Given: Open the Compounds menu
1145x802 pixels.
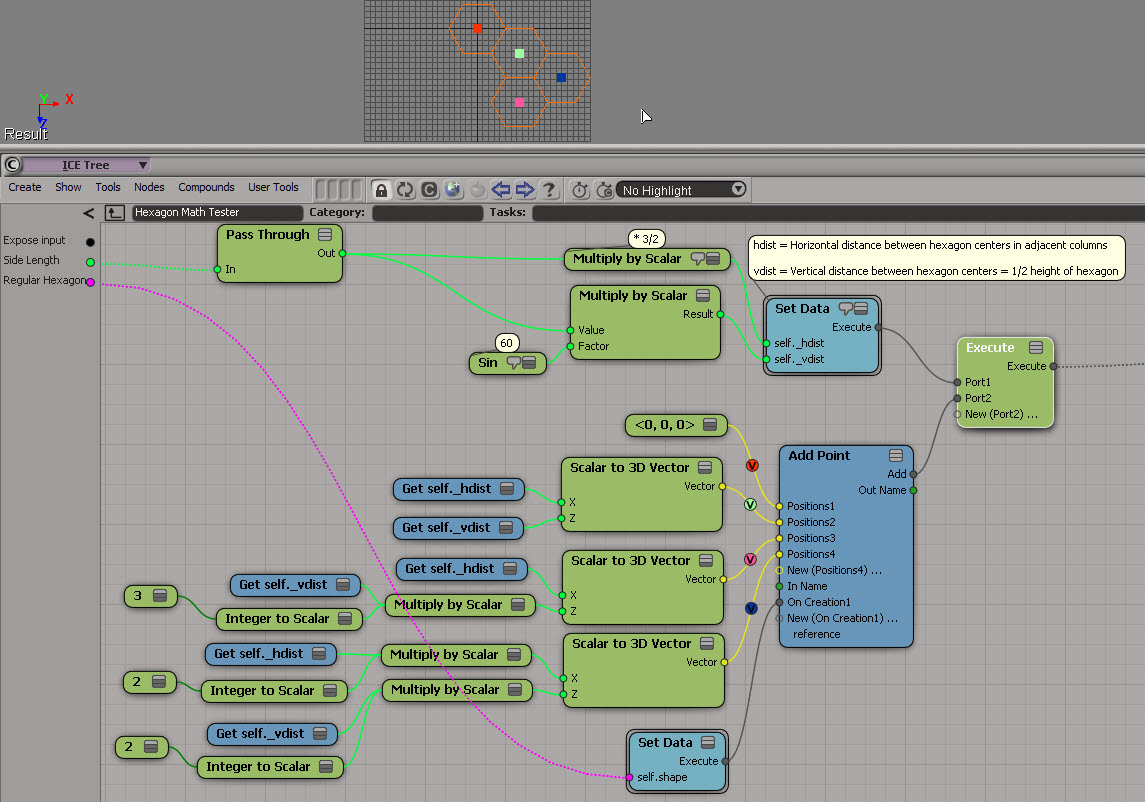Looking at the screenshot, I should click(206, 187).
